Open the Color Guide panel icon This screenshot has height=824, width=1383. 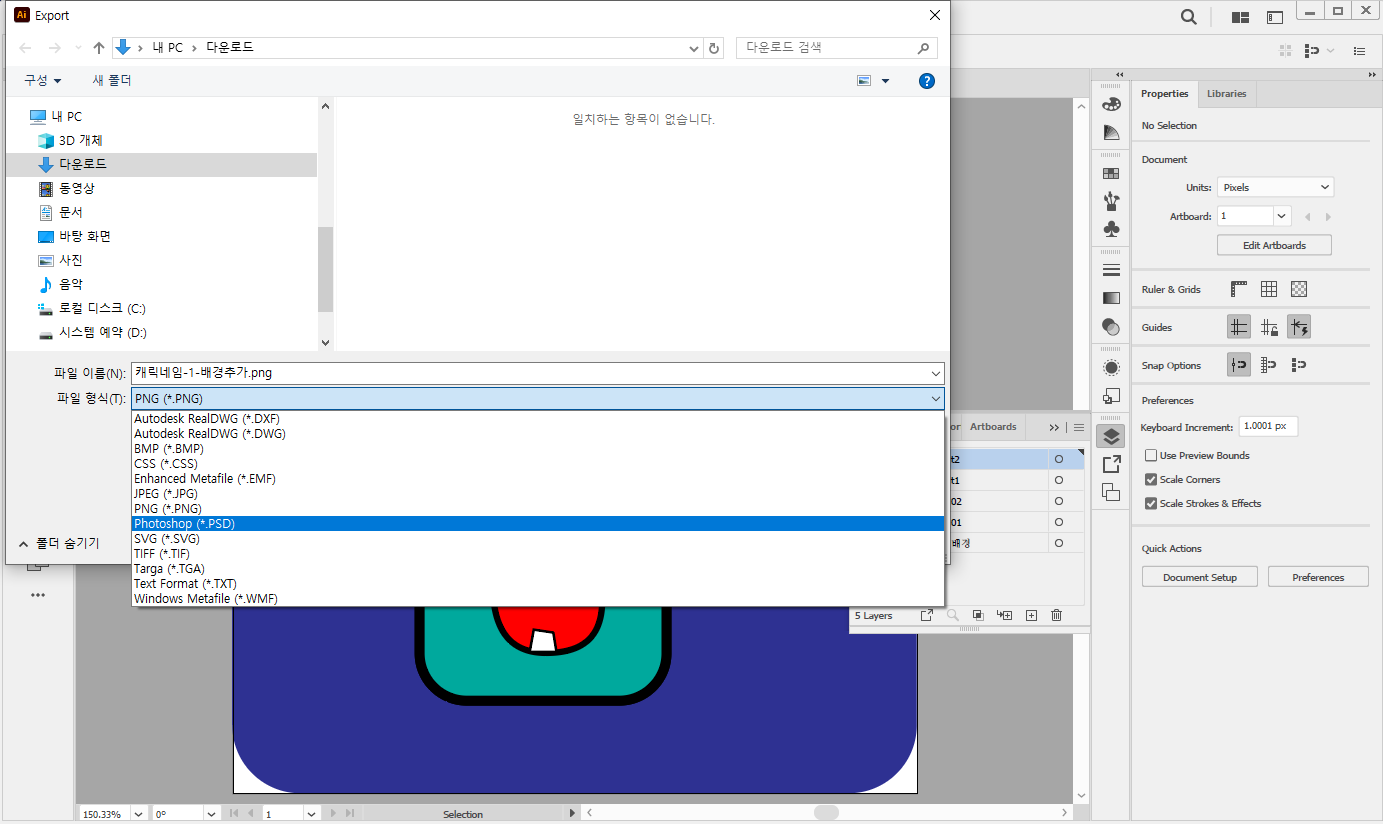(1111, 132)
